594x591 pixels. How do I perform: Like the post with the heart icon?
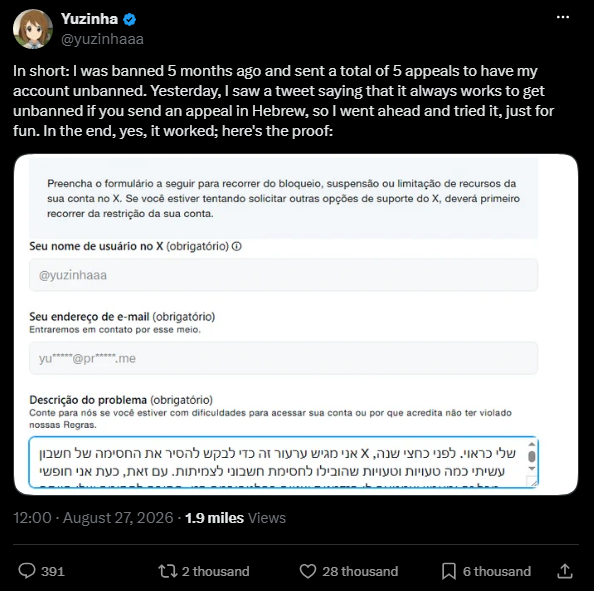click(x=308, y=571)
